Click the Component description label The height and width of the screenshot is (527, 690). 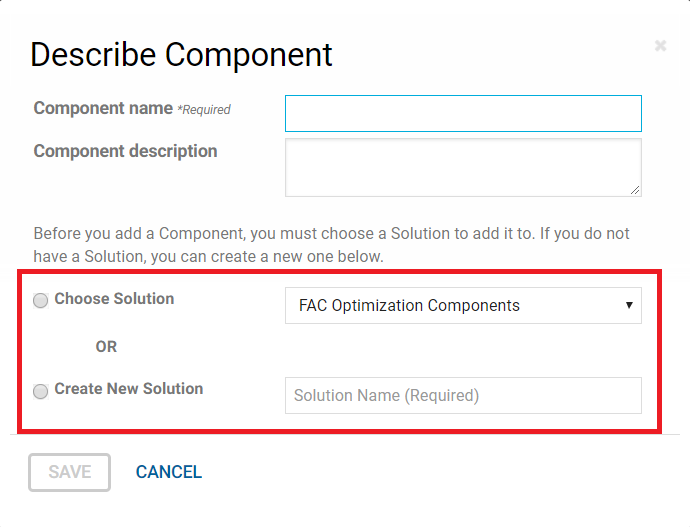click(x=125, y=152)
